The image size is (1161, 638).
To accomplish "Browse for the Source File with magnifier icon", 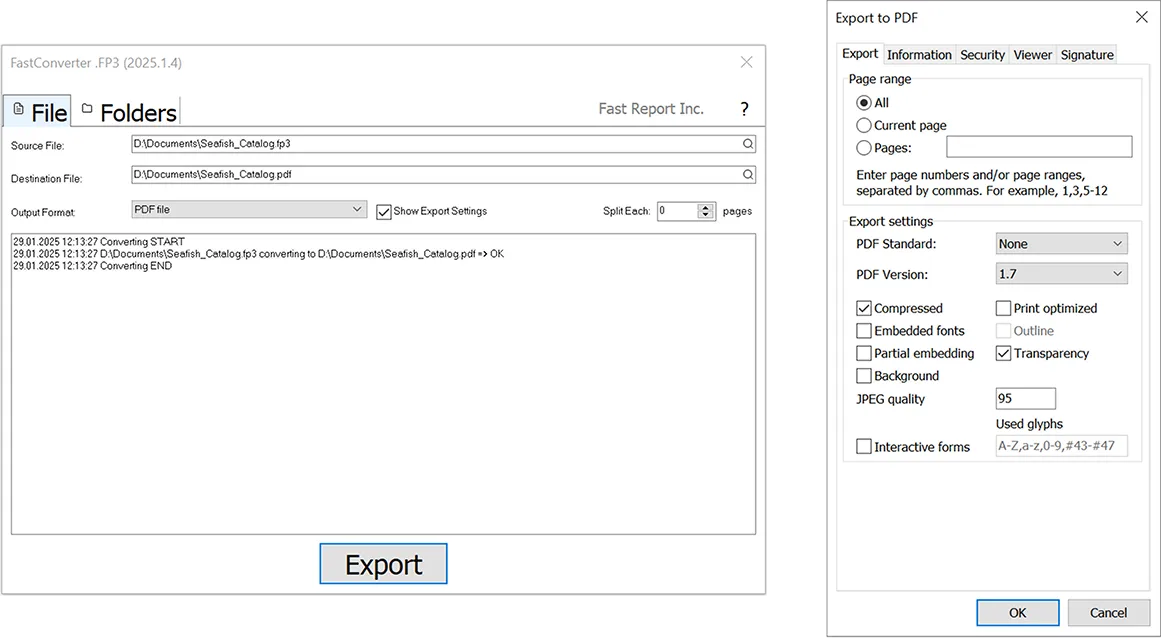I will pyautogui.click(x=748, y=144).
